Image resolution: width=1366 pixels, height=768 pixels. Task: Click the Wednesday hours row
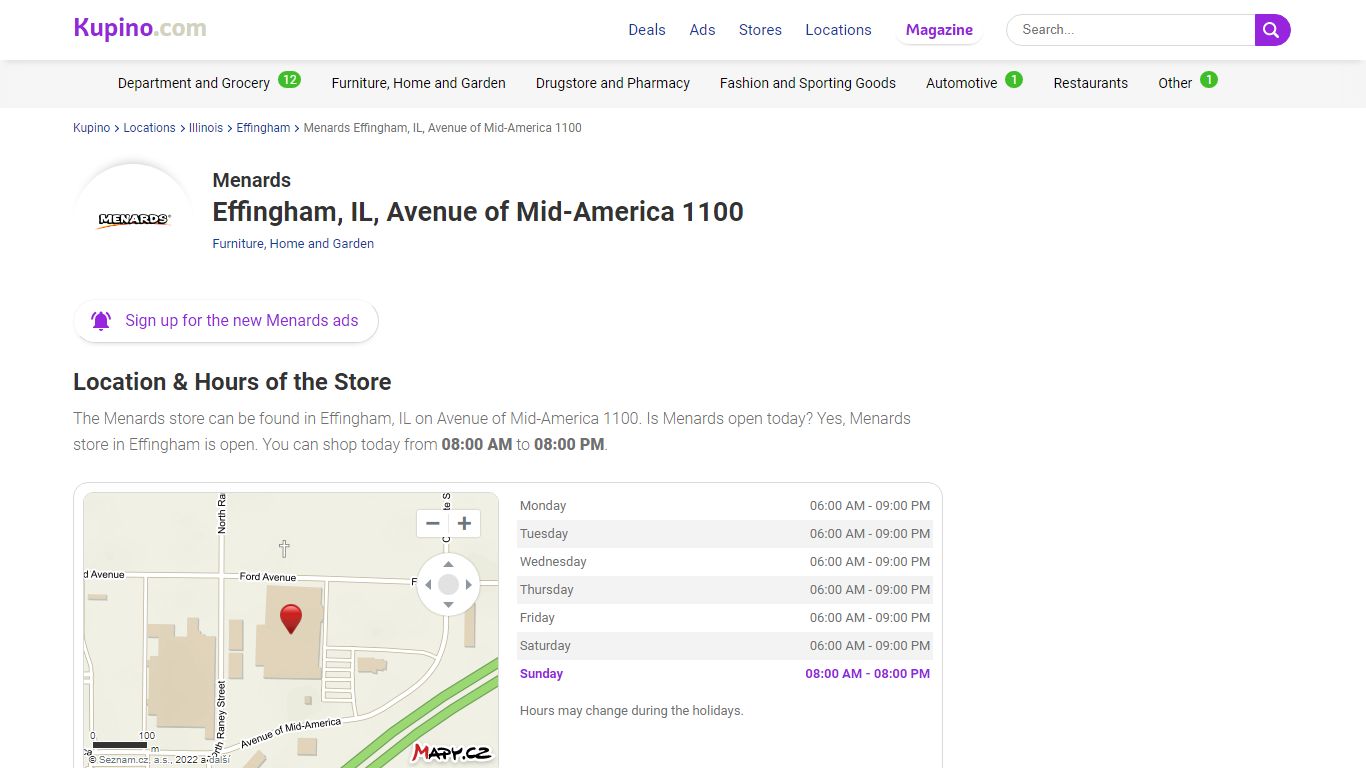pos(725,562)
